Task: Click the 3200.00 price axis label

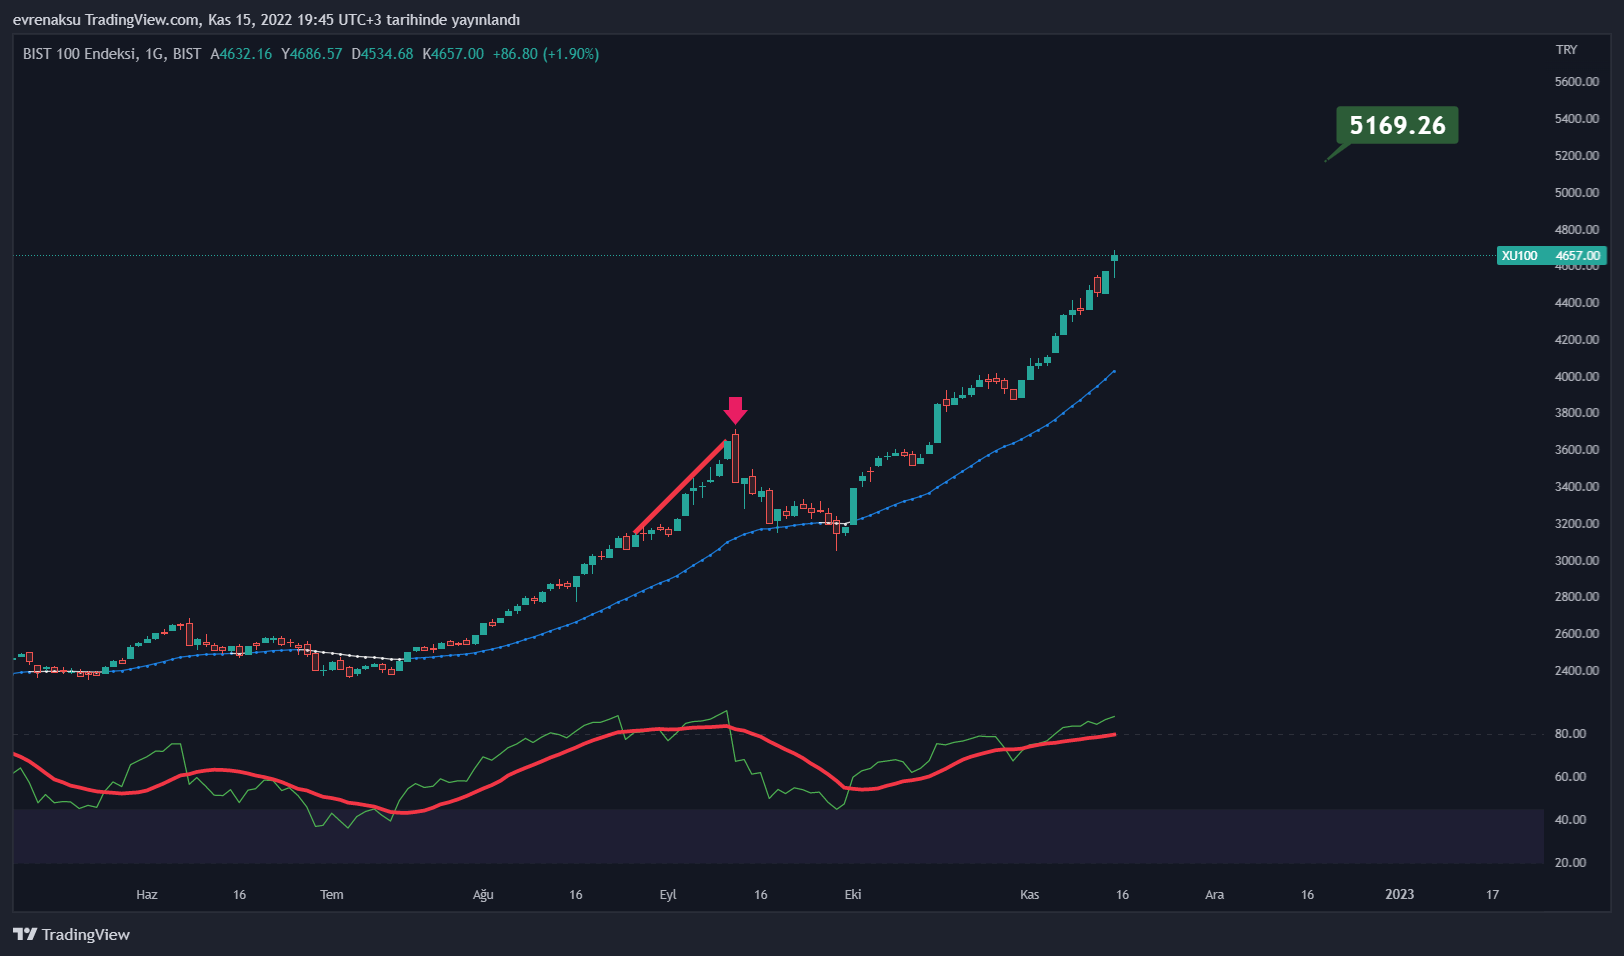Action: (x=1577, y=524)
